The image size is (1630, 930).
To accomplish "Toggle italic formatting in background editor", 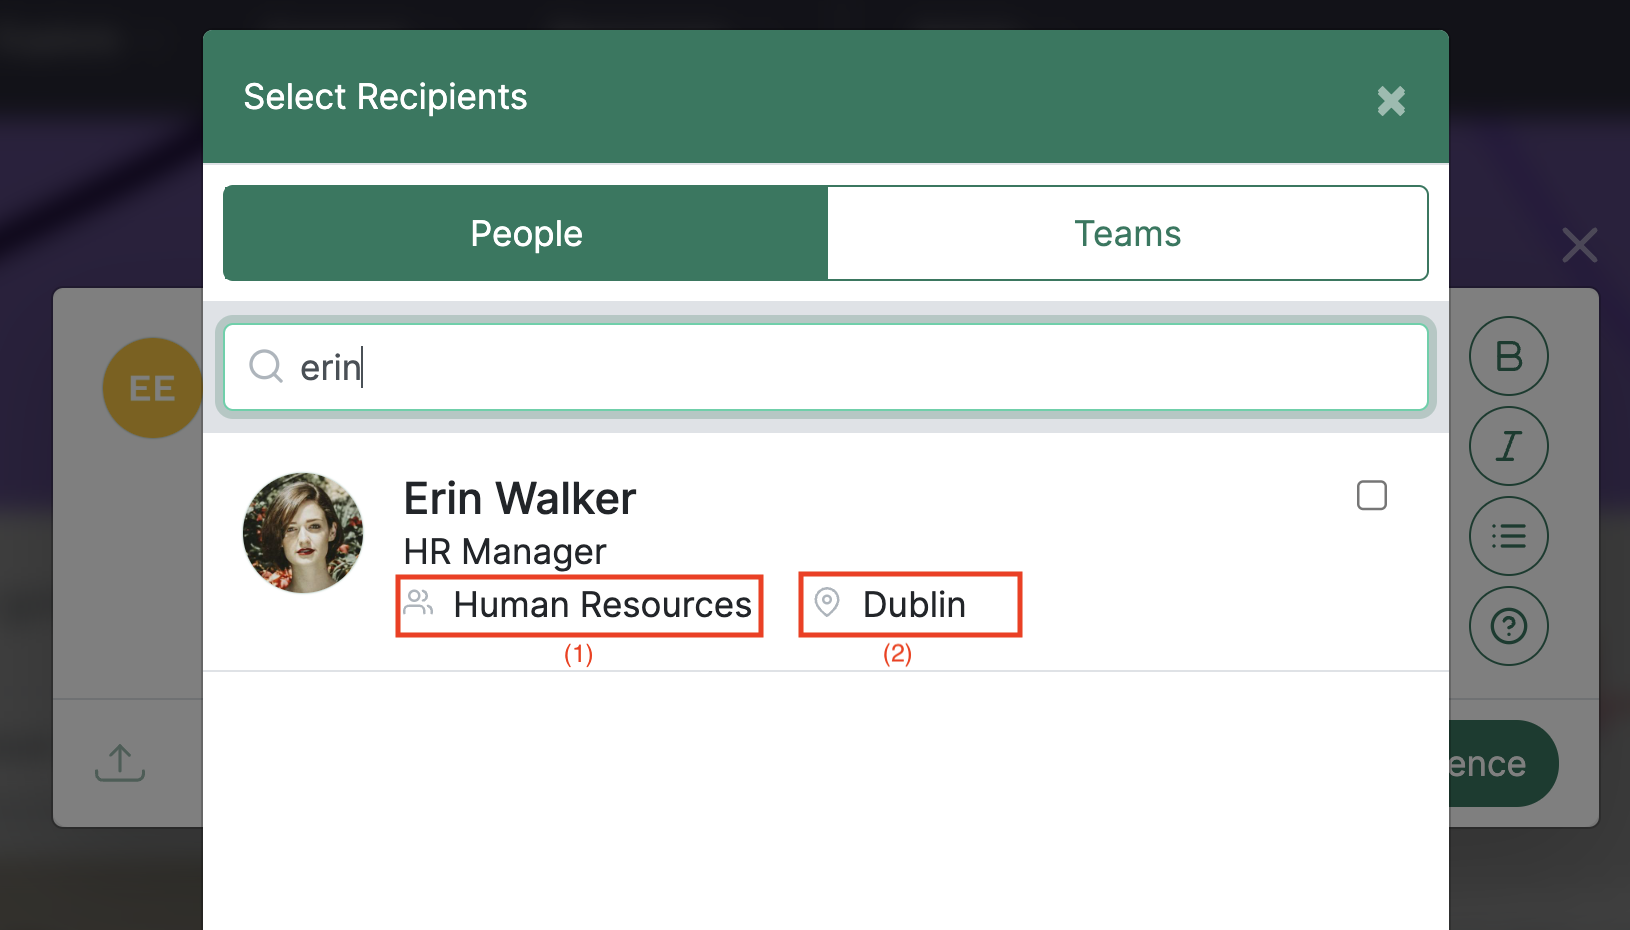I will 1509,446.
